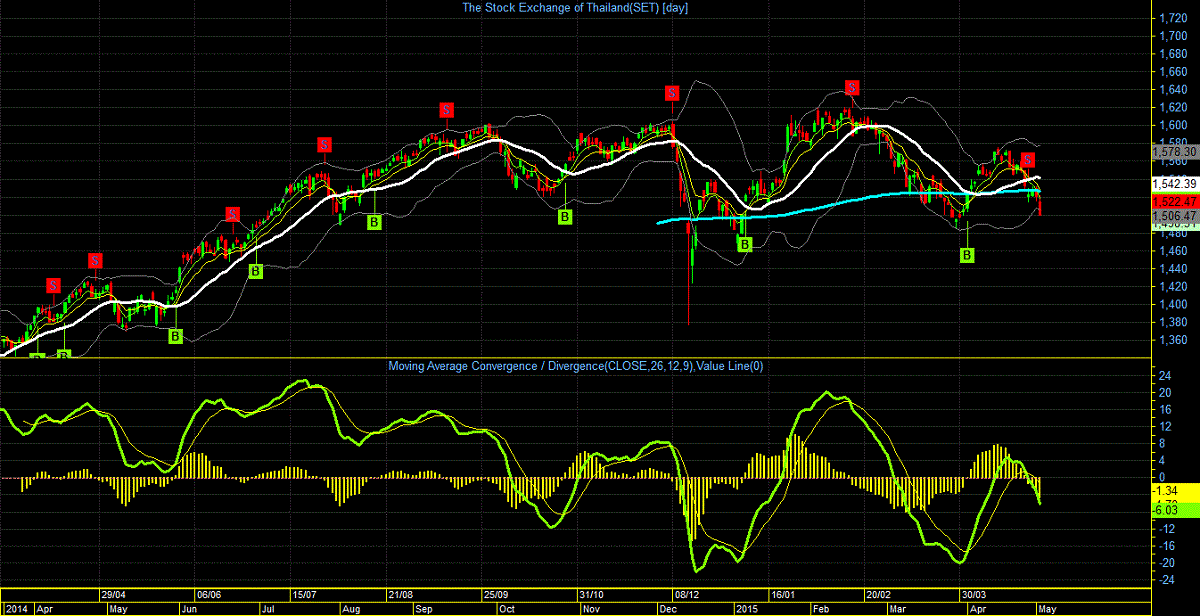Click the -24 label on the MACD axis
The image size is (1200, 616).
[1166, 580]
